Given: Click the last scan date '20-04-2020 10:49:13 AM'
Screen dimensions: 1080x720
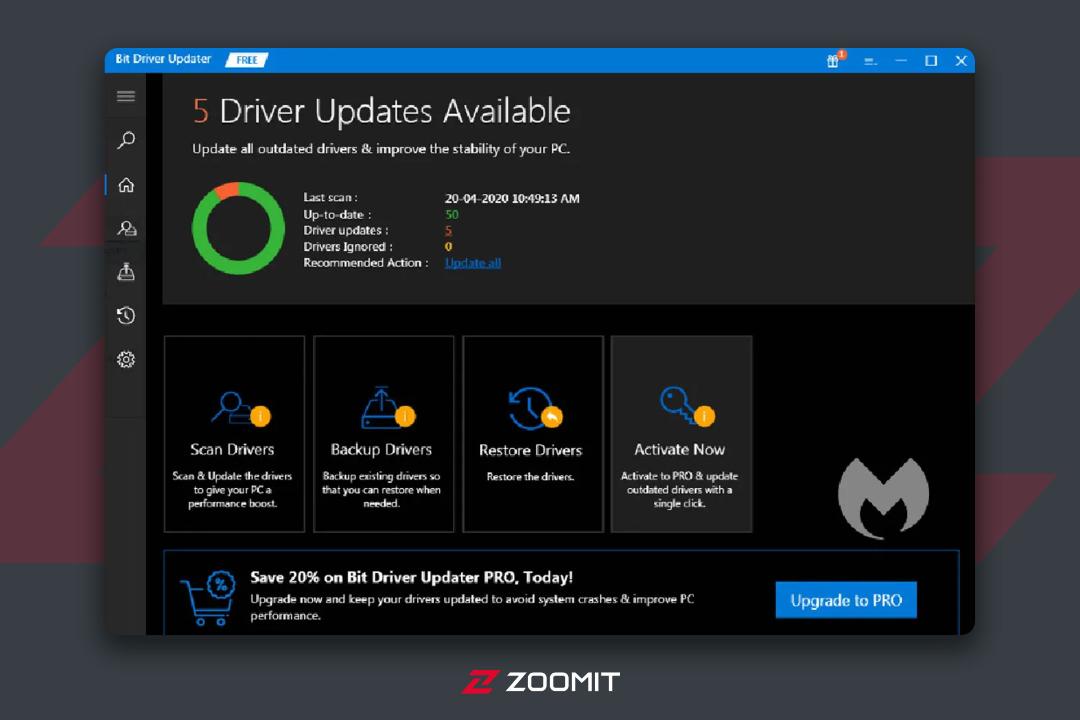Looking at the screenshot, I should [512, 198].
